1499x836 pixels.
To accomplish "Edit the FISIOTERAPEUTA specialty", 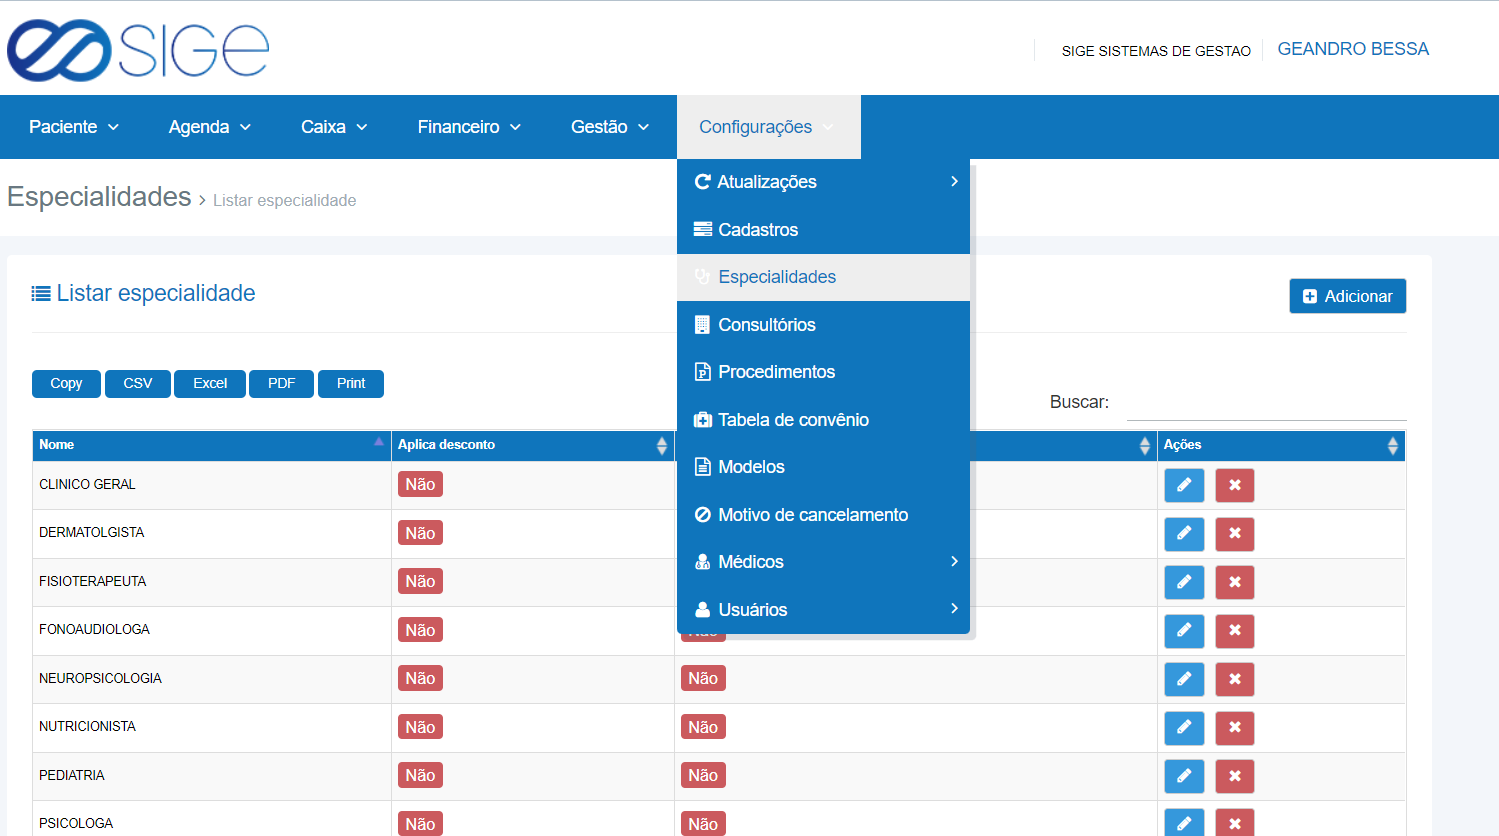I will pyautogui.click(x=1184, y=582).
